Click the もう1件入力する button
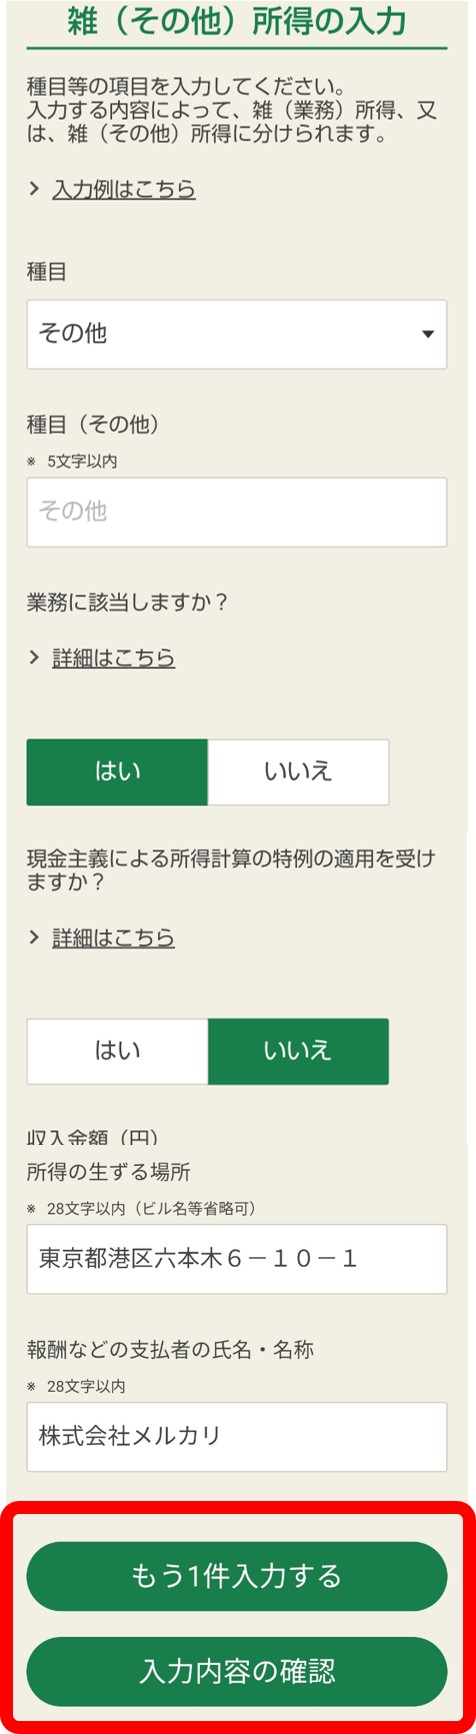 point(237,1576)
